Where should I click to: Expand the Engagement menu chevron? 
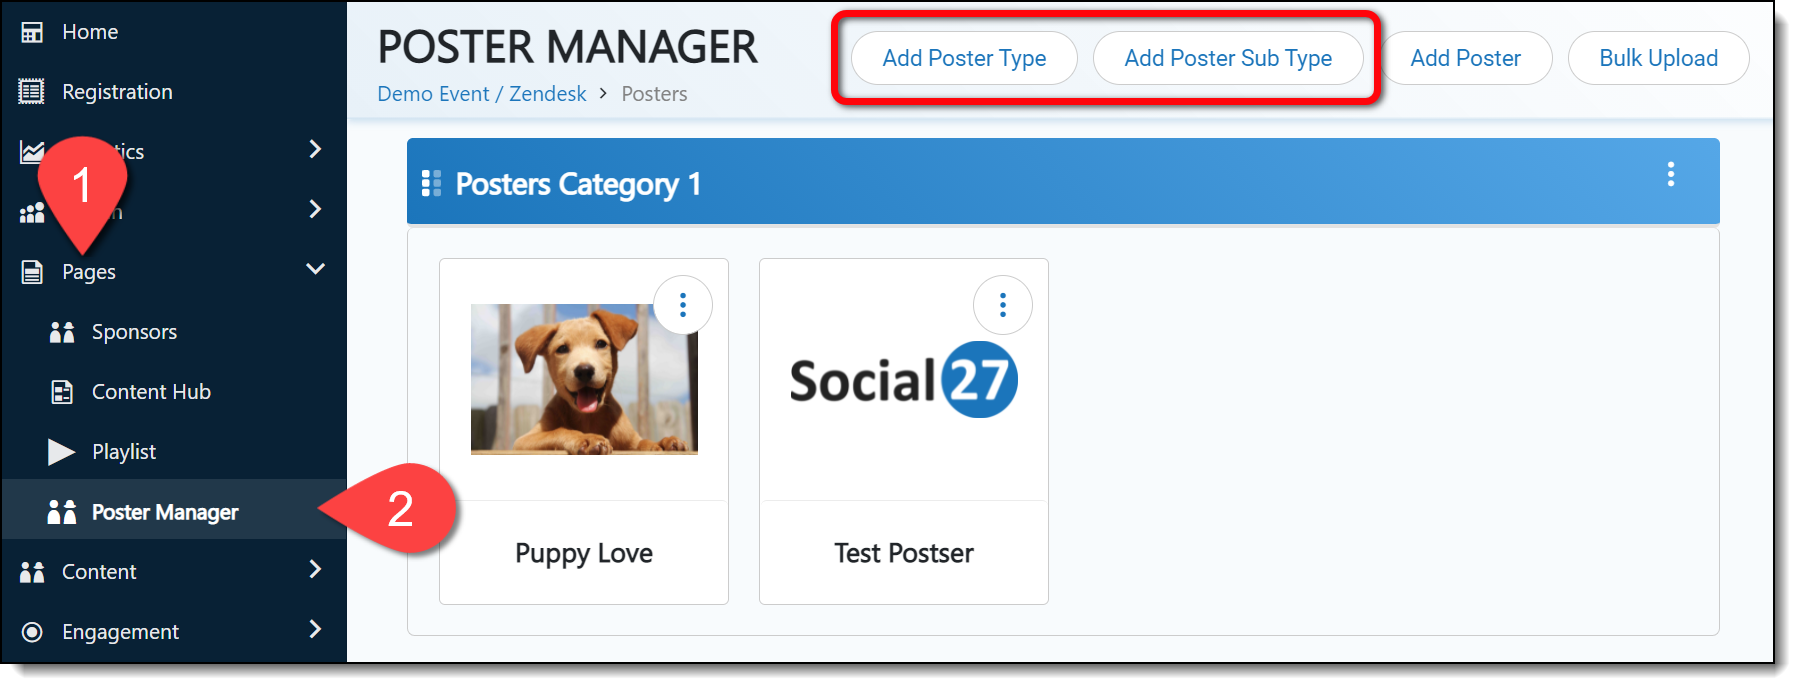point(315,629)
